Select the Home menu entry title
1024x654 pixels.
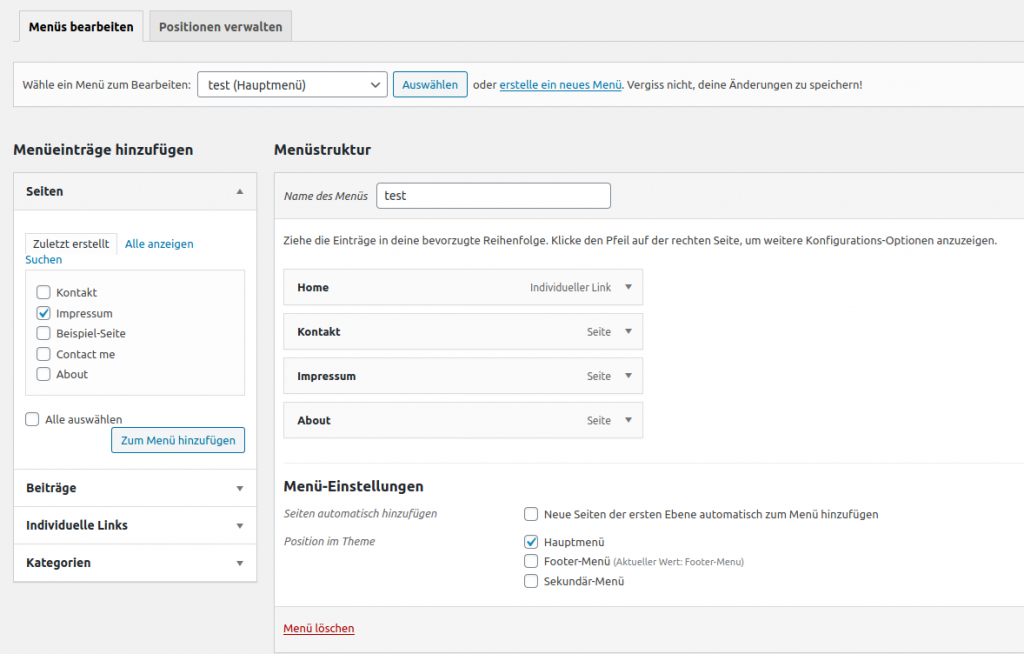pyautogui.click(x=313, y=287)
